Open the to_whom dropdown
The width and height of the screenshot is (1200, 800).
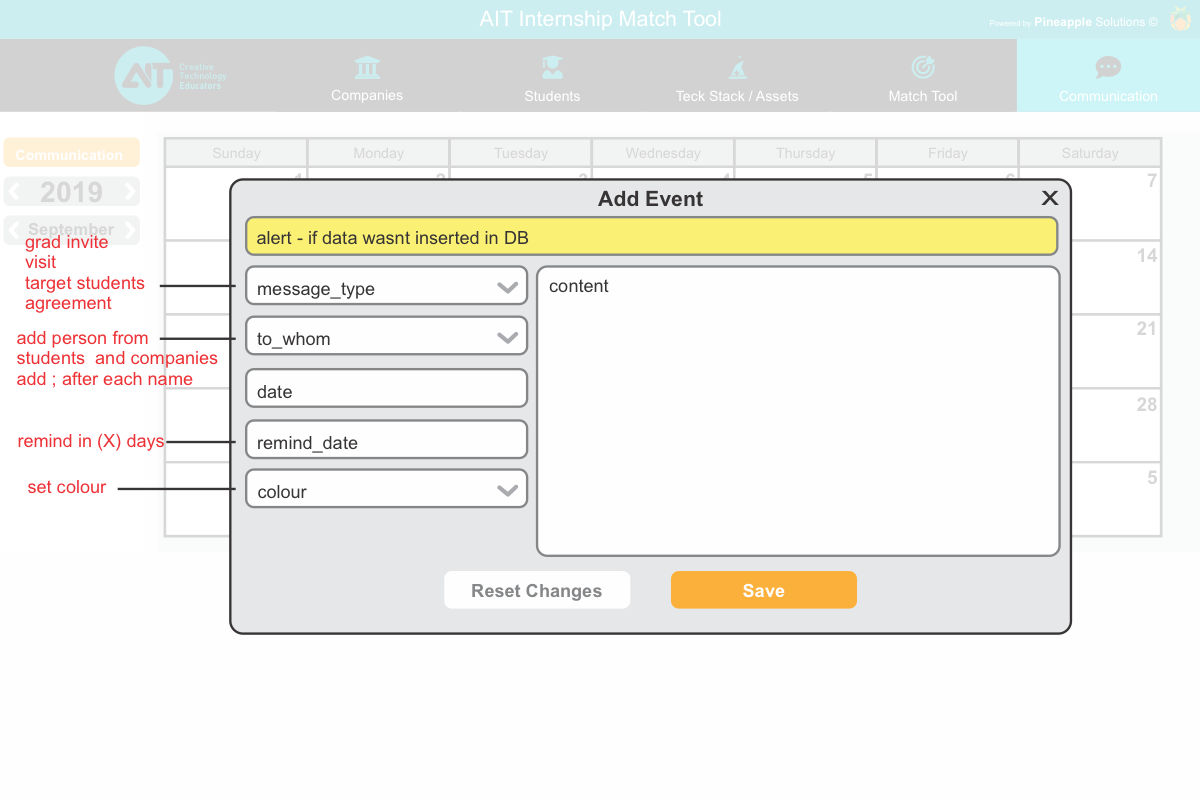click(507, 338)
